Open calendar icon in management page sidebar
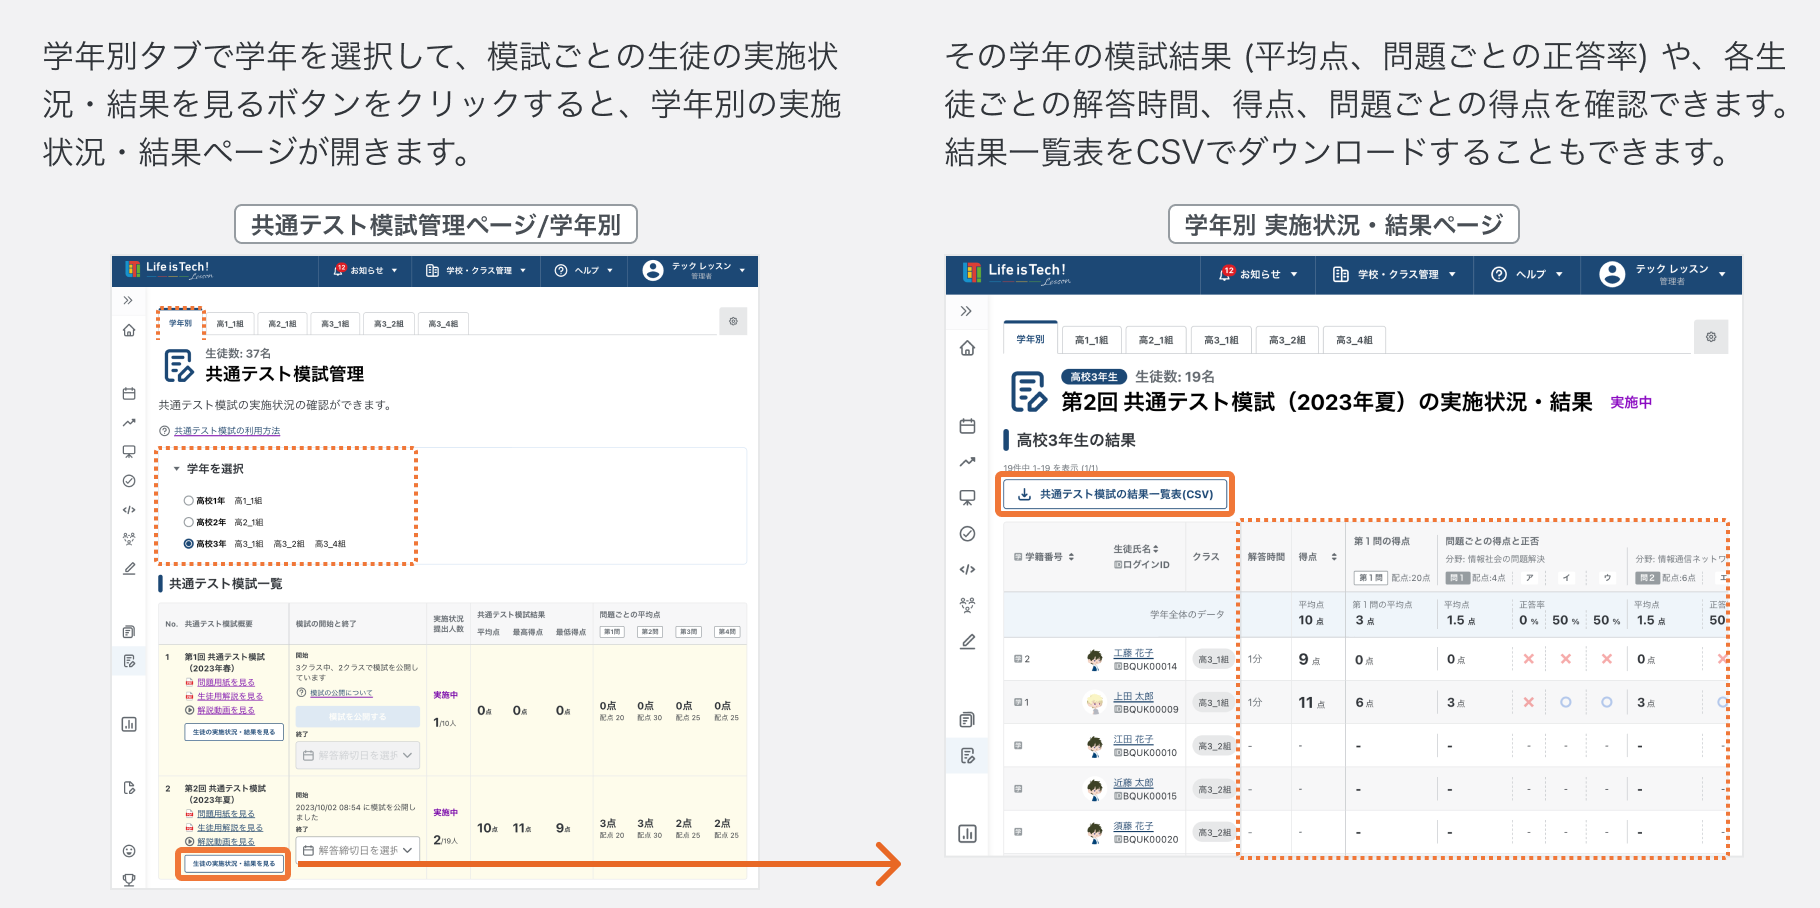The image size is (1820, 908). click(x=129, y=393)
